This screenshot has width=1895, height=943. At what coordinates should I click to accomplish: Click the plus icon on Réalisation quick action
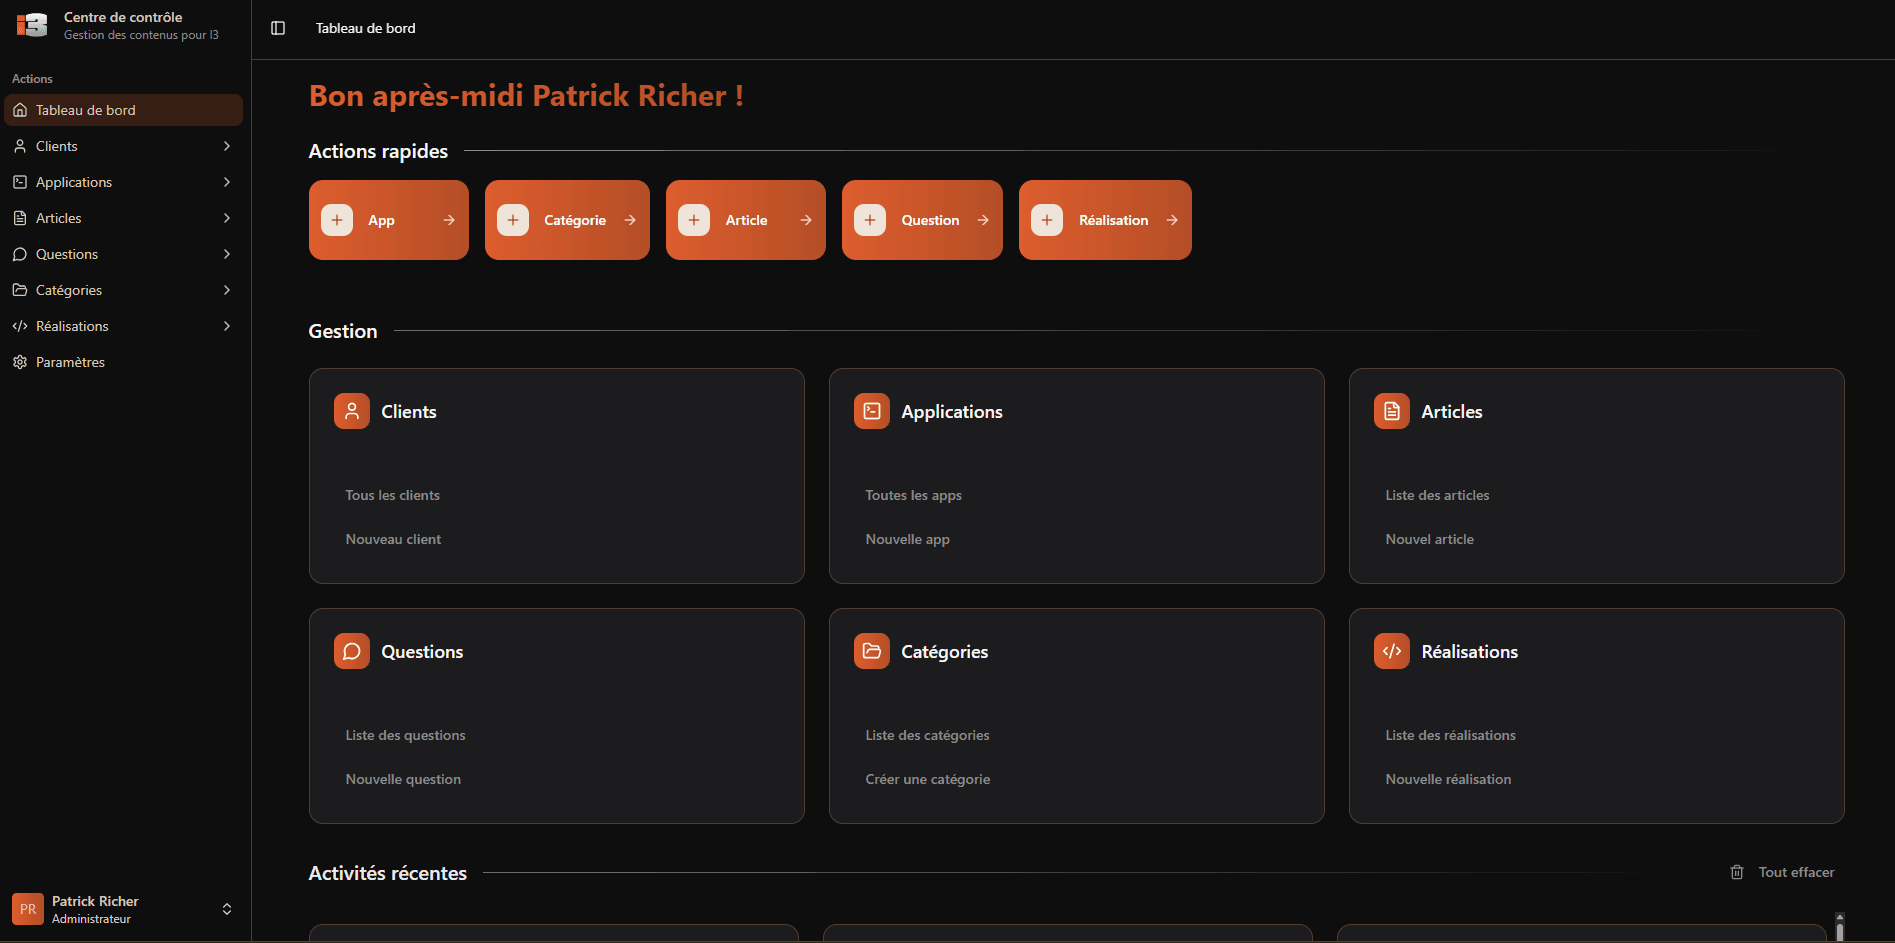click(1047, 220)
